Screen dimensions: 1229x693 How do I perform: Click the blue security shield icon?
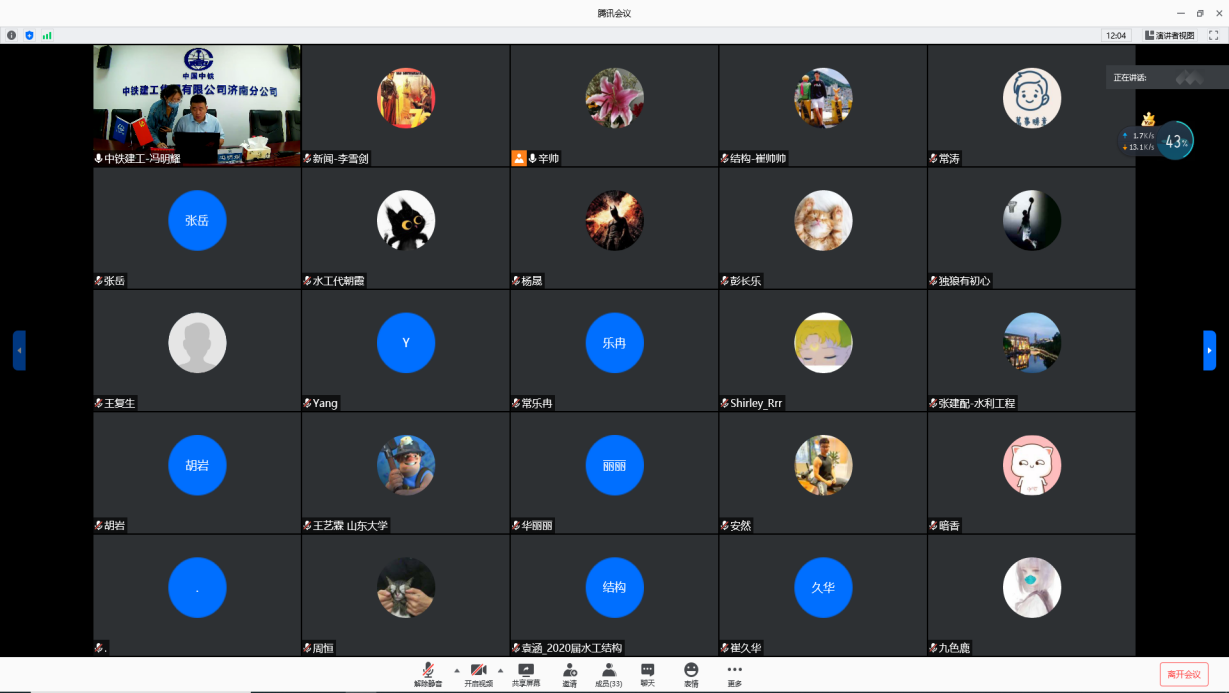29,35
